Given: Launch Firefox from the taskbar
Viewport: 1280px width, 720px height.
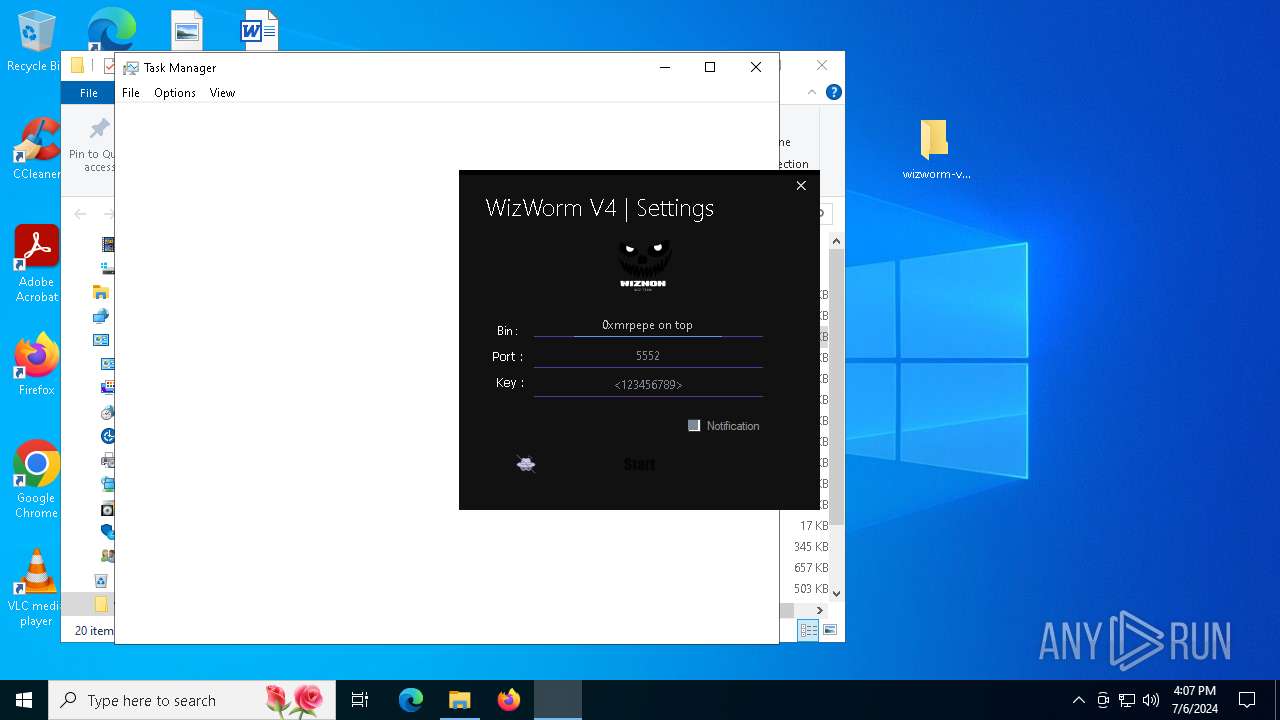Looking at the screenshot, I should click(508, 700).
